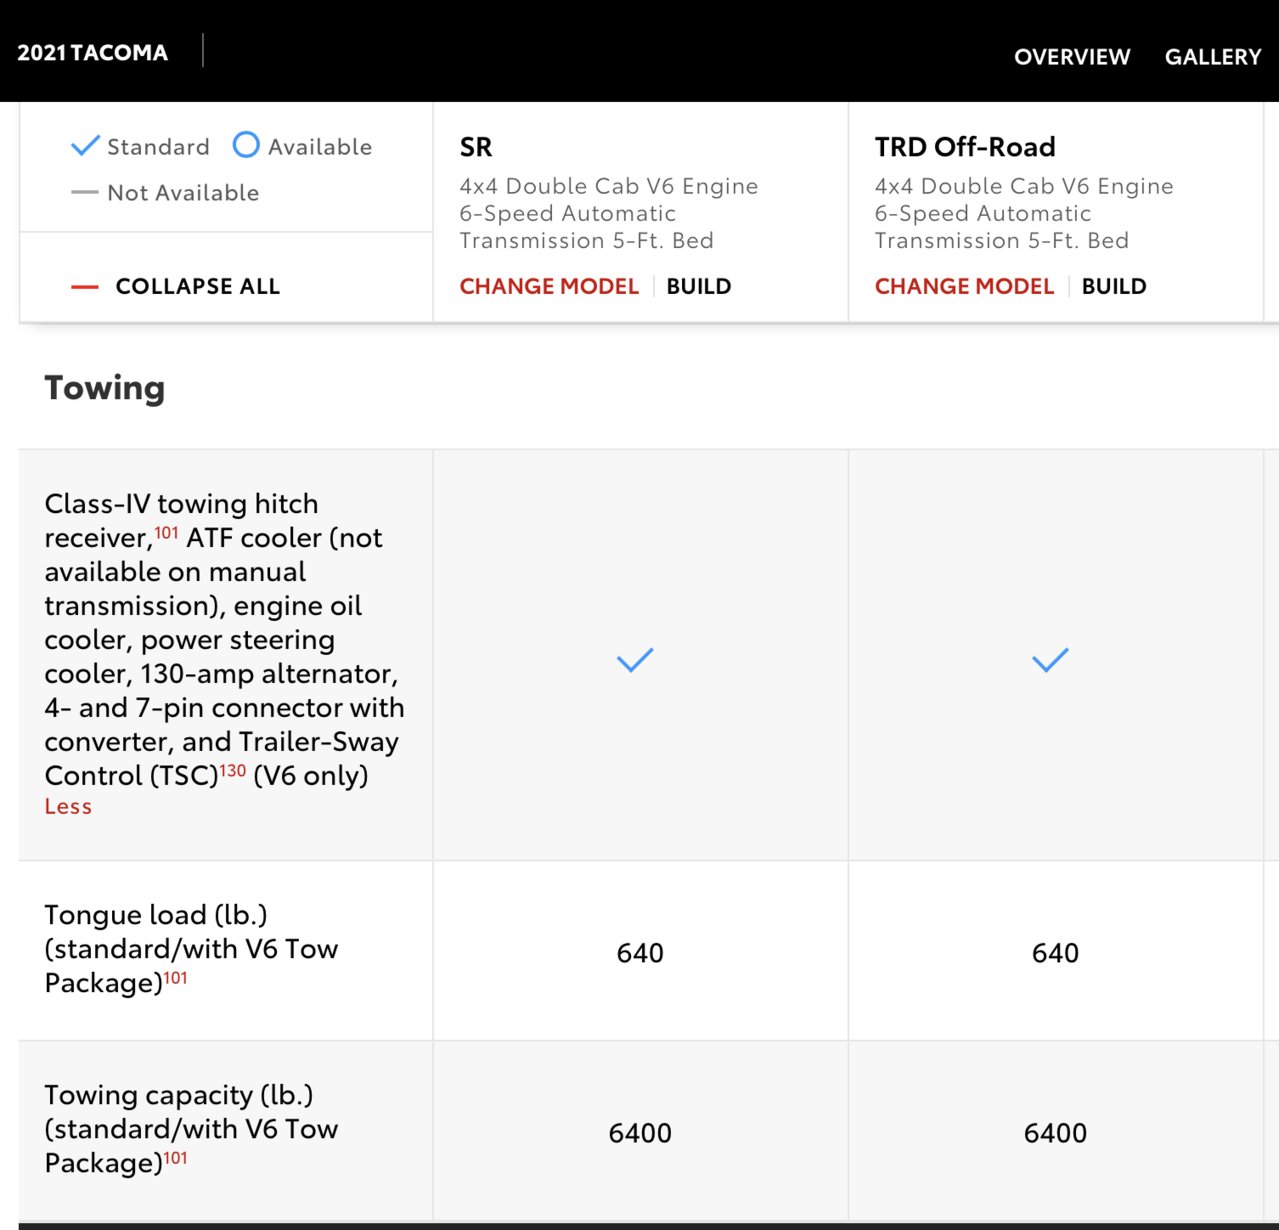Click Less to shorten the towing description
The image size is (1279, 1230).
68,807
